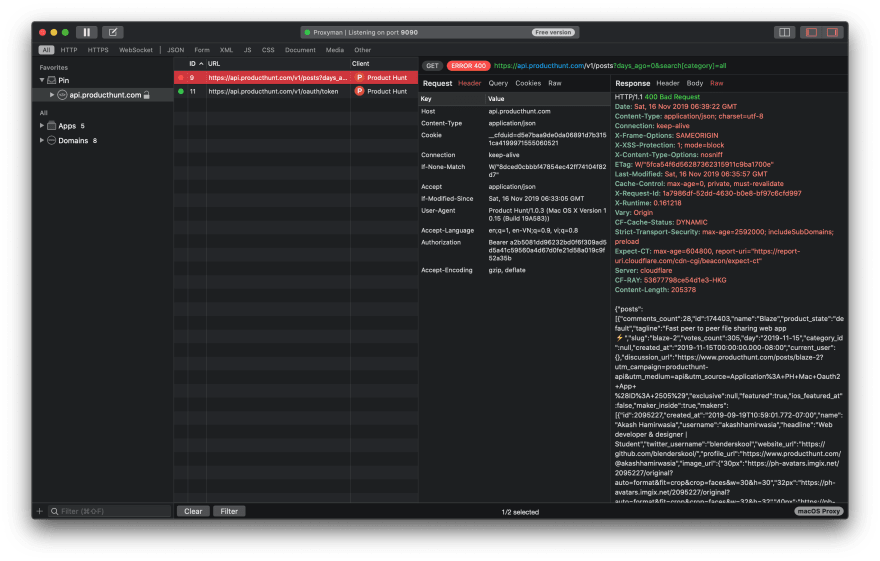Click the Product Hunt icon in row 11

[x=359, y=91]
